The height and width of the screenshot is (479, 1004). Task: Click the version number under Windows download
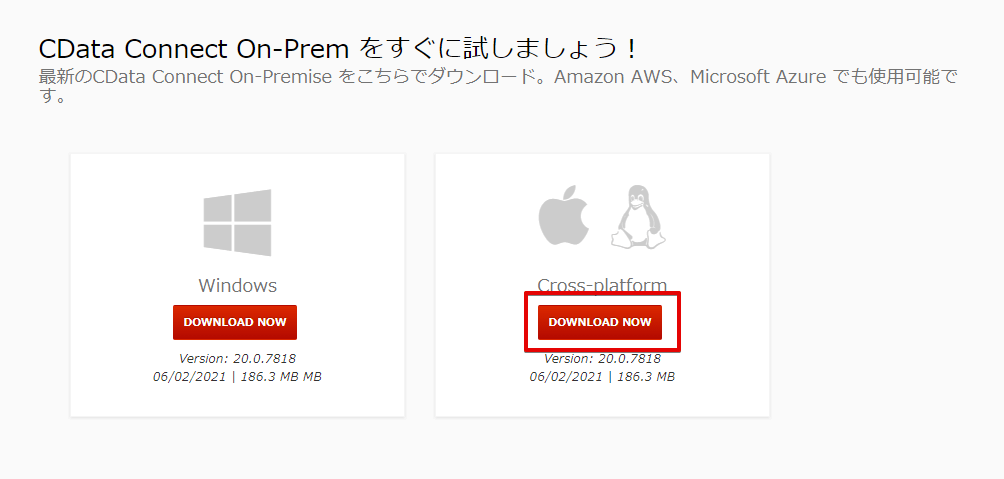coord(237,358)
